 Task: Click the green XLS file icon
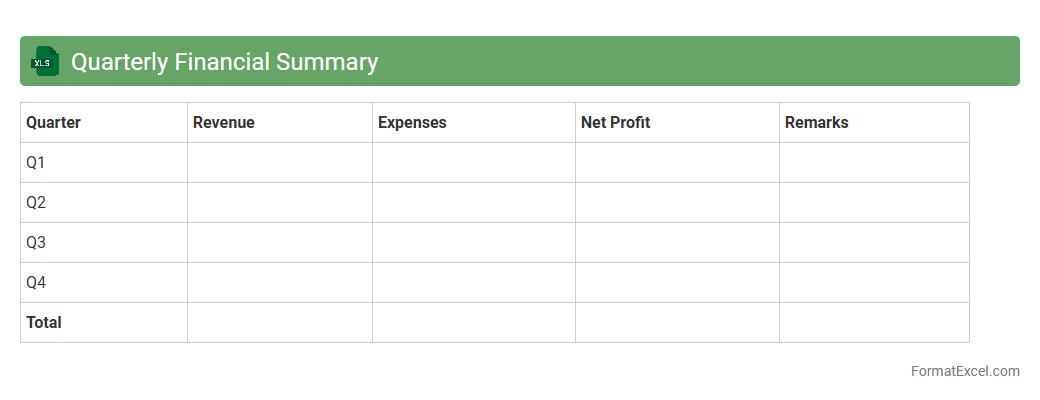coord(45,62)
